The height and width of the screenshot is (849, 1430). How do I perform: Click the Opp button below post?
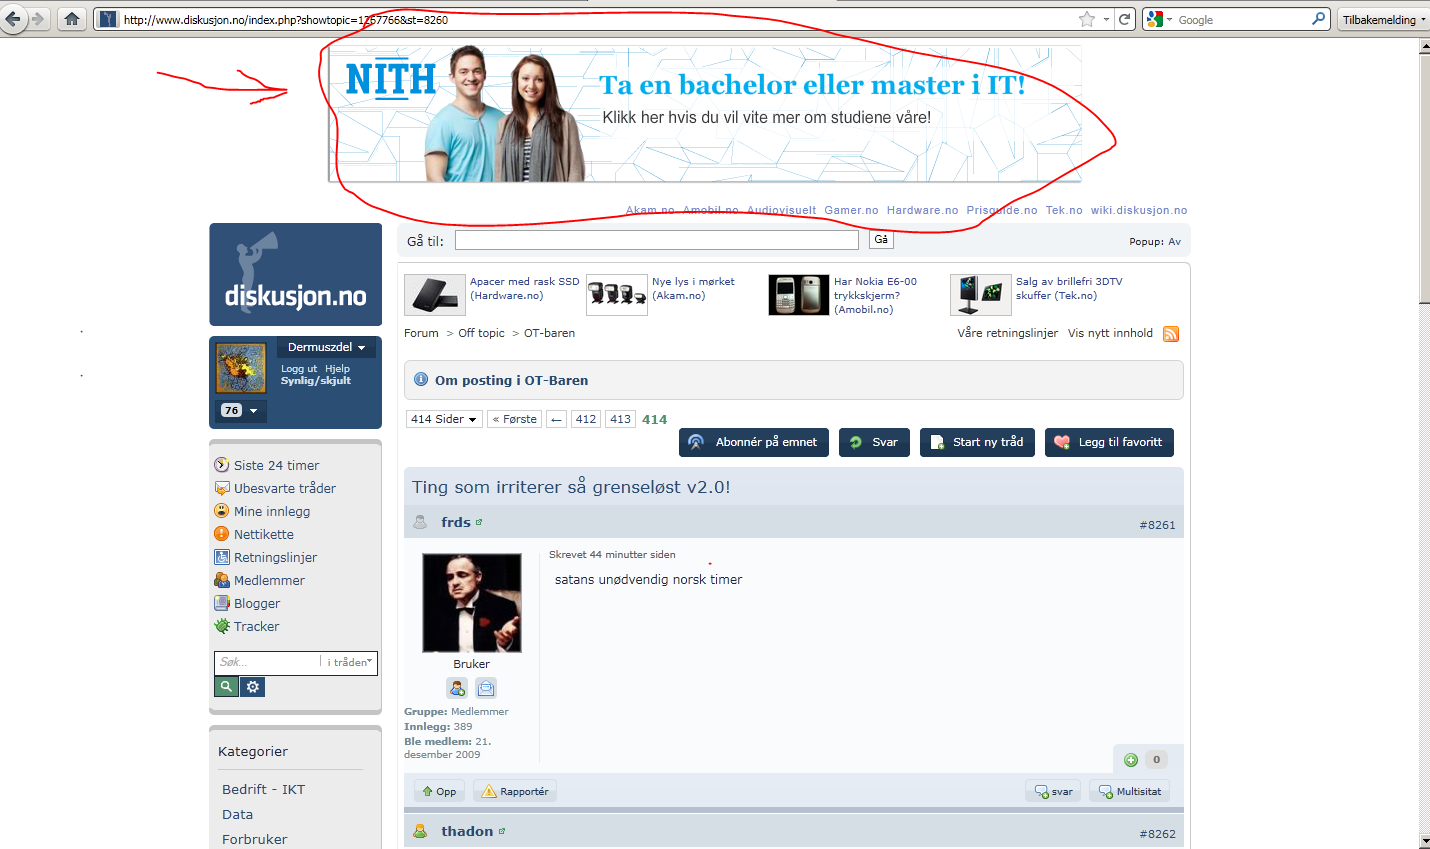pos(439,791)
